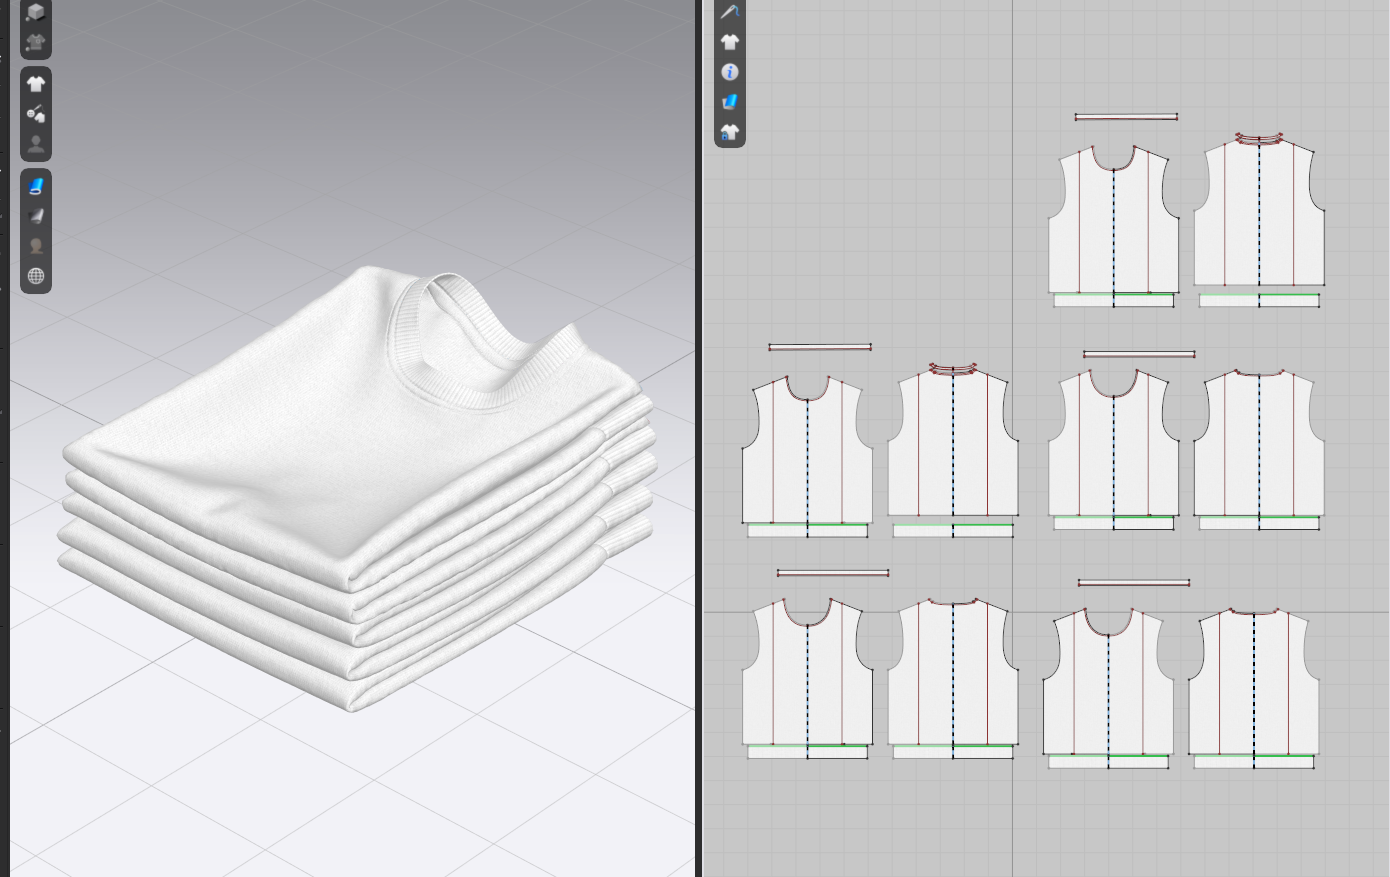Select back bodice pattern in bottom-right group
The height and width of the screenshot is (877, 1390).
[x=1254, y=681]
